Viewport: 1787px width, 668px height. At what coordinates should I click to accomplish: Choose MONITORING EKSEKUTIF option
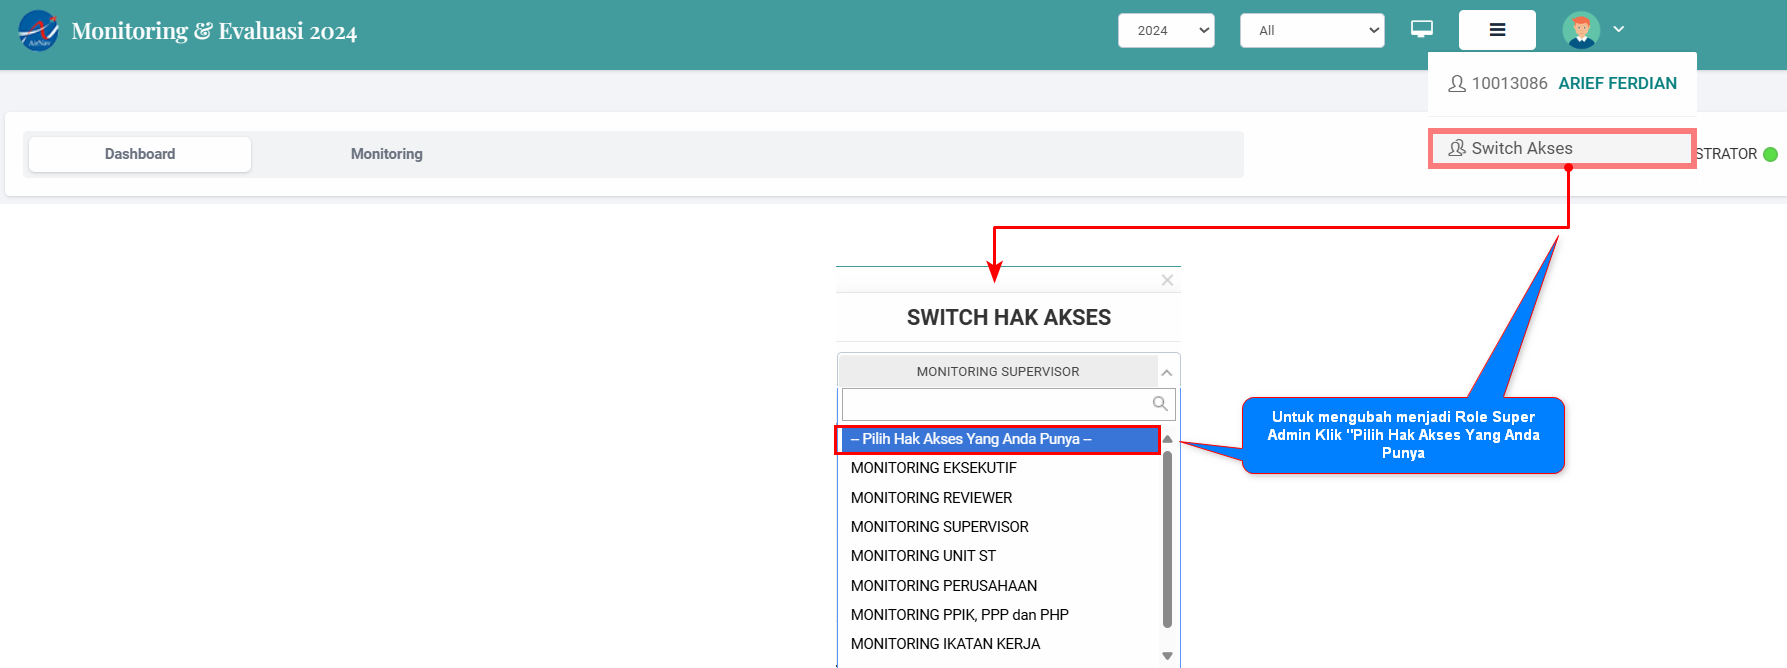pos(933,468)
